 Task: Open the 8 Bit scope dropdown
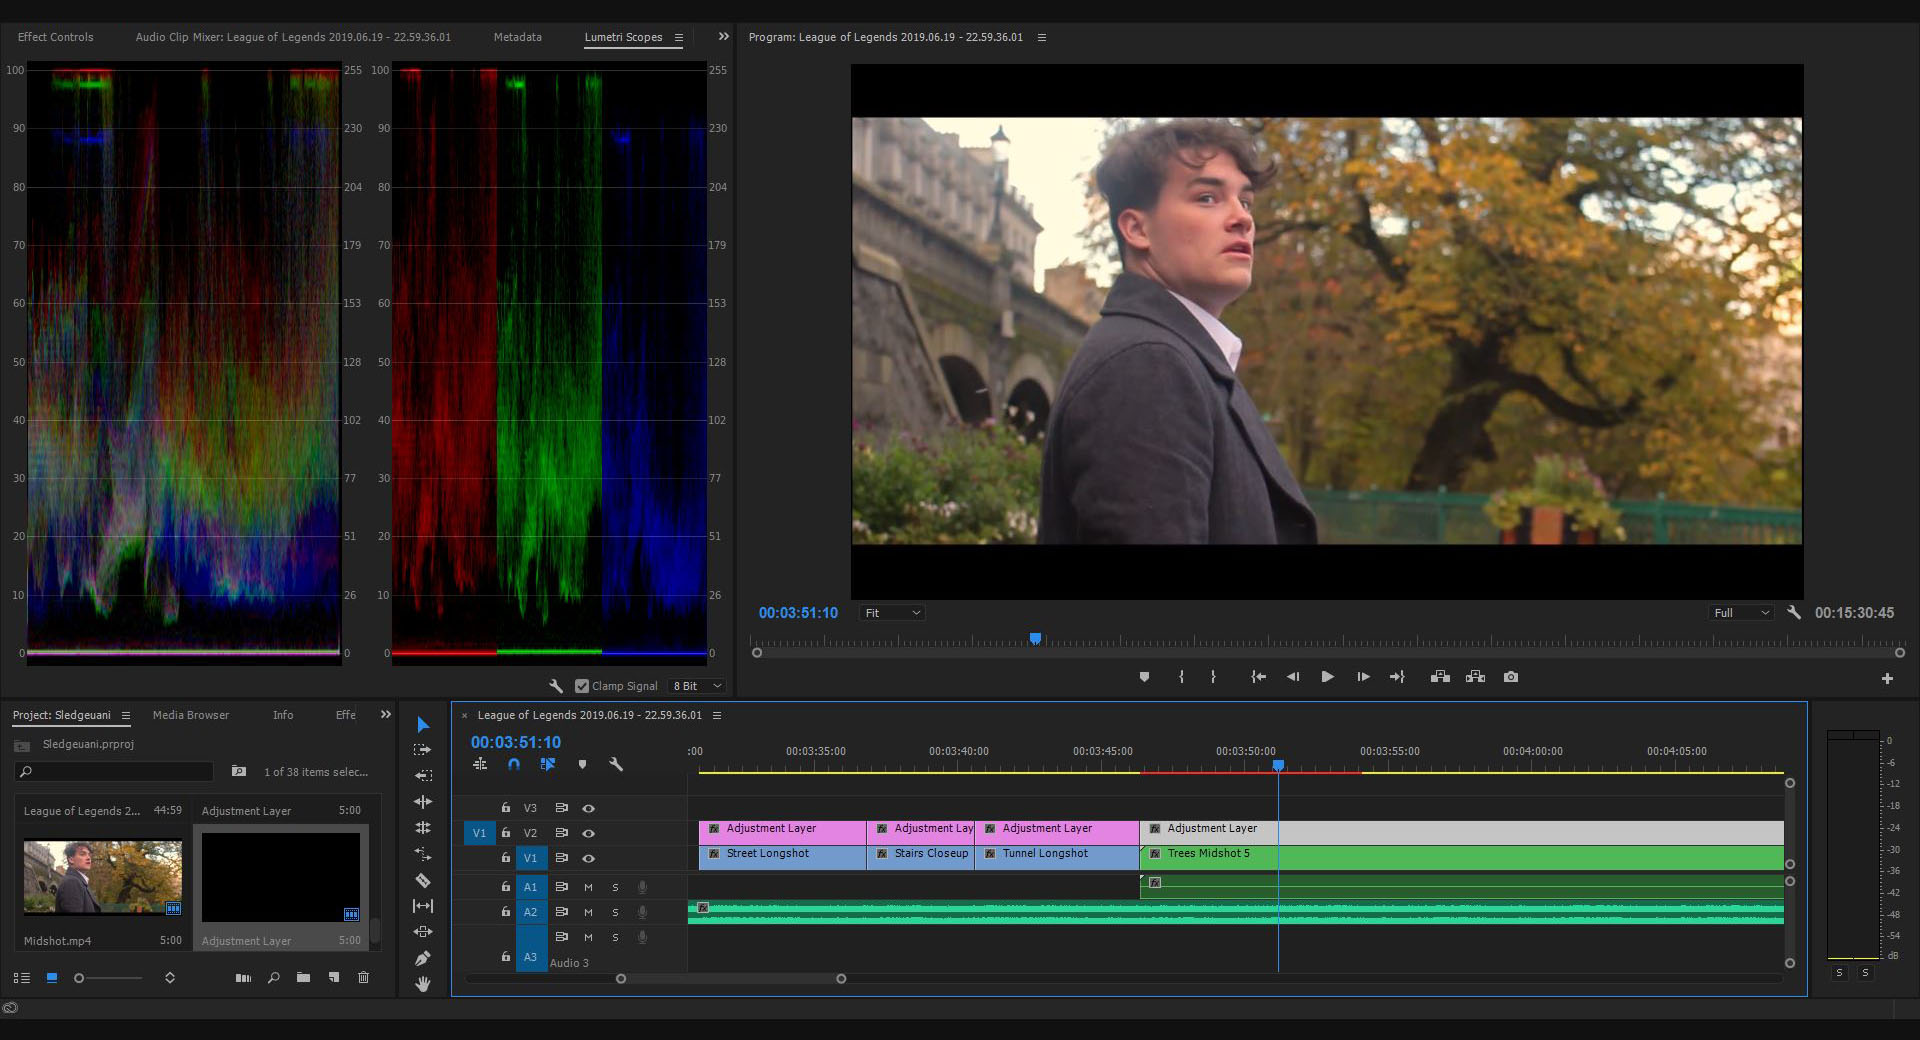tap(697, 686)
